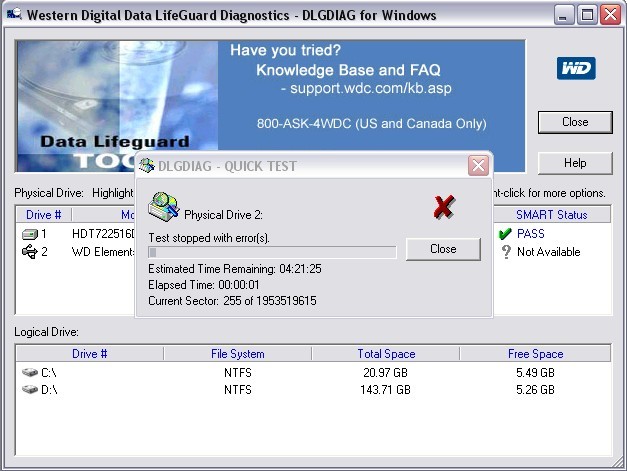The image size is (627, 471).
Task: Click the green checkmark PASS icon
Action: click(x=505, y=234)
